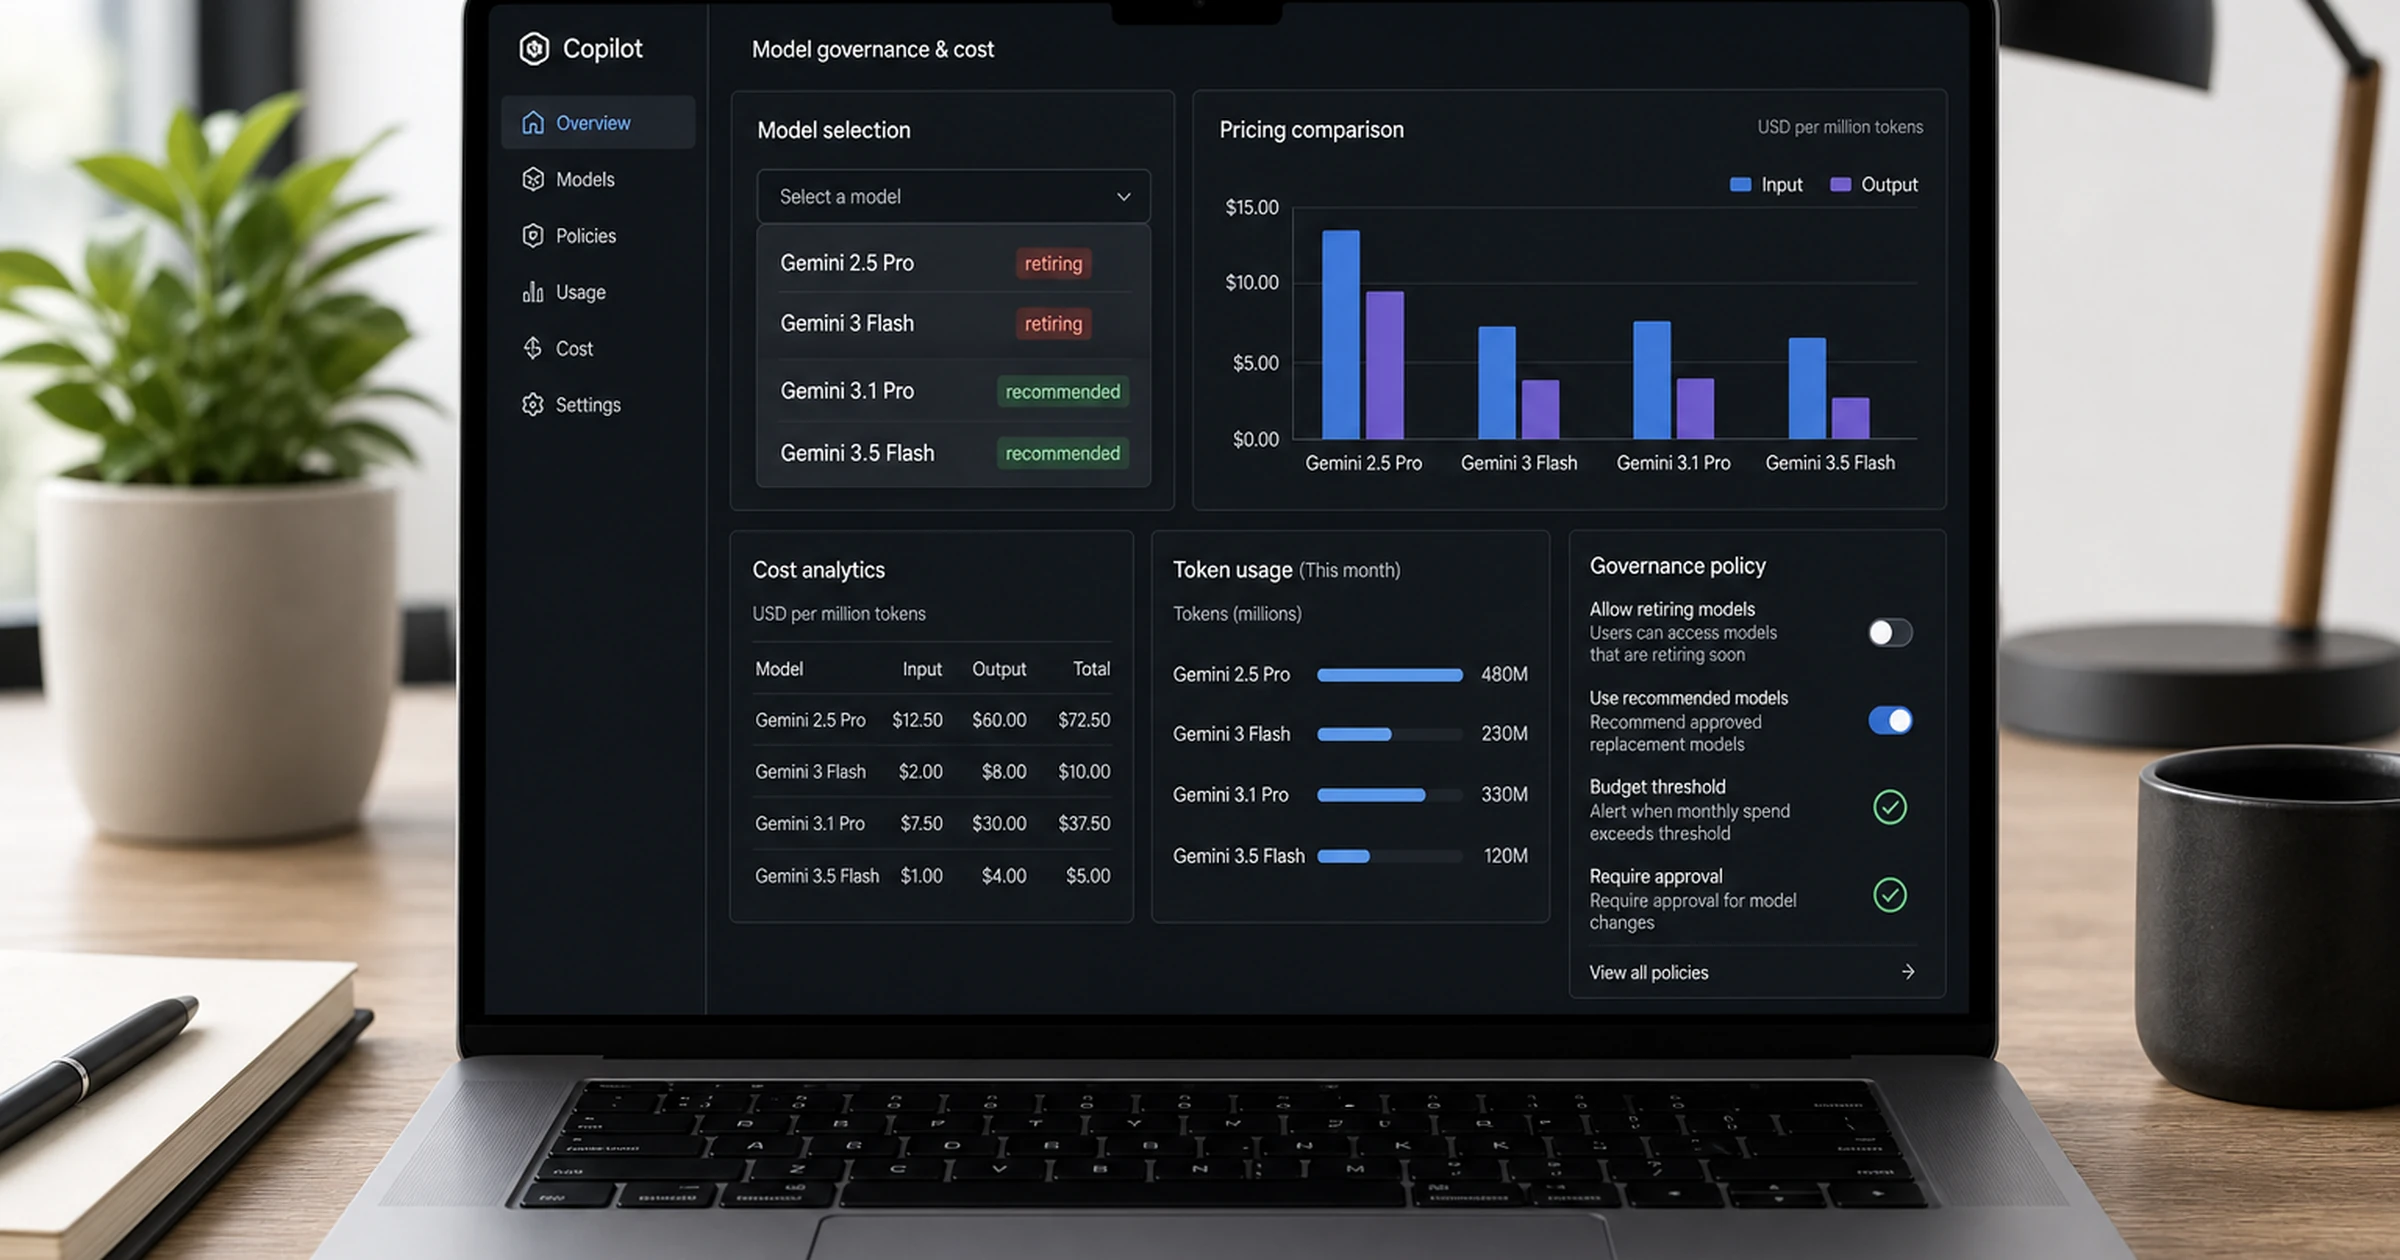The height and width of the screenshot is (1260, 2400).
Task: Click the Copilot brand name
Action: [x=602, y=48]
